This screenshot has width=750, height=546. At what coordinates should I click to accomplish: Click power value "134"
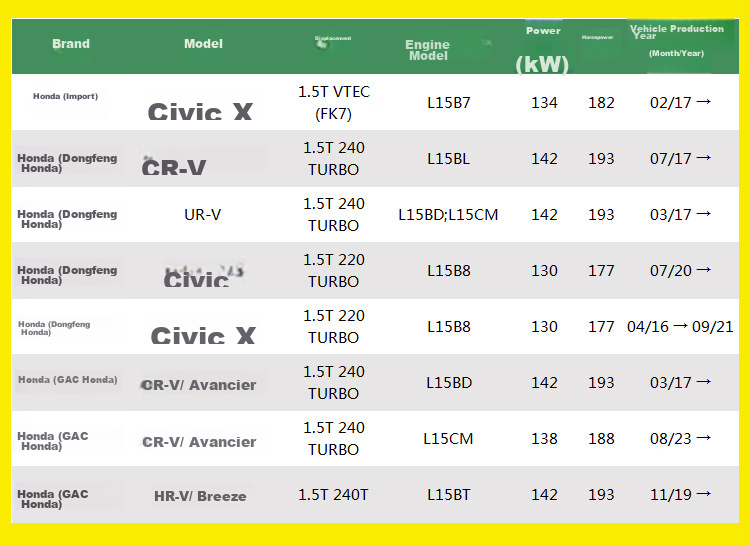pos(544,103)
